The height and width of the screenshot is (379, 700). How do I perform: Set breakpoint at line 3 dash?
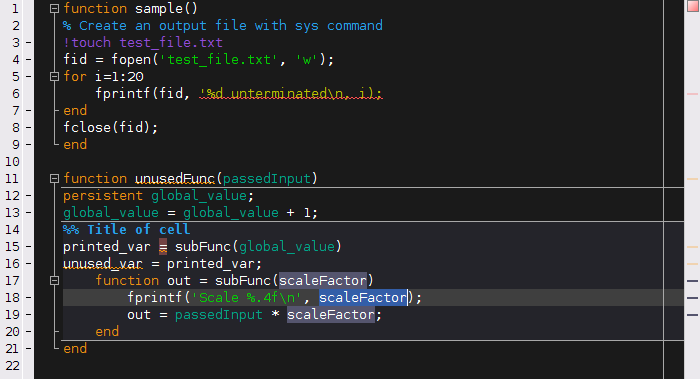(x=28, y=43)
